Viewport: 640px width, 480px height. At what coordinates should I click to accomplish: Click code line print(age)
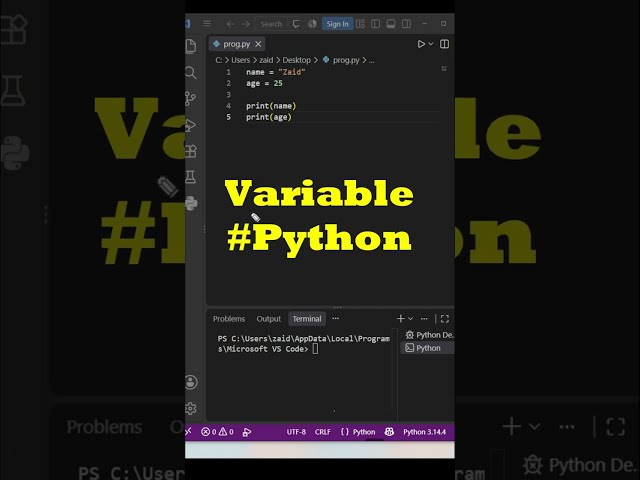pos(269,117)
